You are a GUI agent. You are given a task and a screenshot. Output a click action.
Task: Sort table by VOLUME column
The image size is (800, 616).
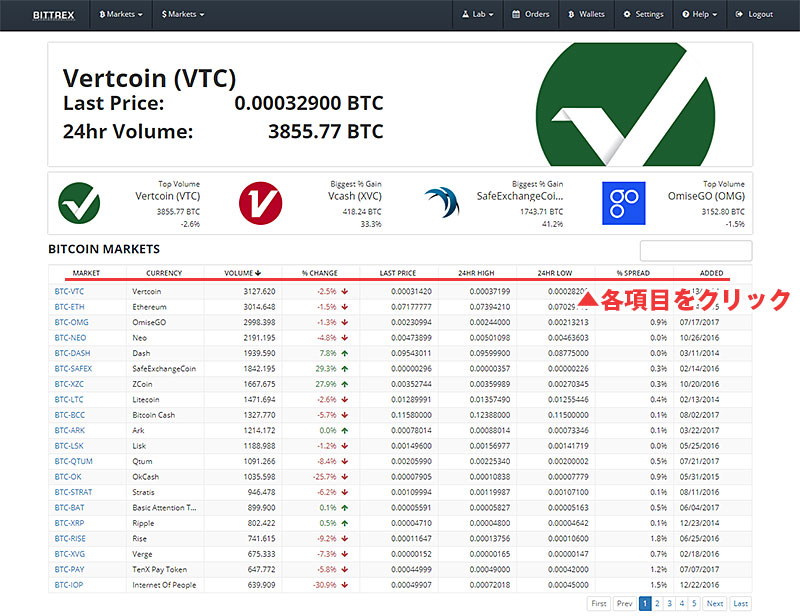point(242,273)
